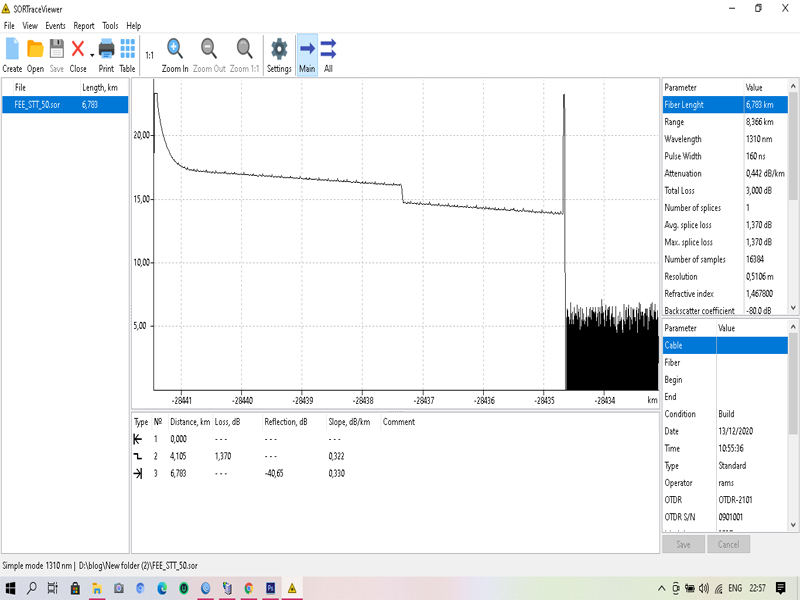Open the Report menu
800x600 pixels.
pyautogui.click(x=84, y=25)
